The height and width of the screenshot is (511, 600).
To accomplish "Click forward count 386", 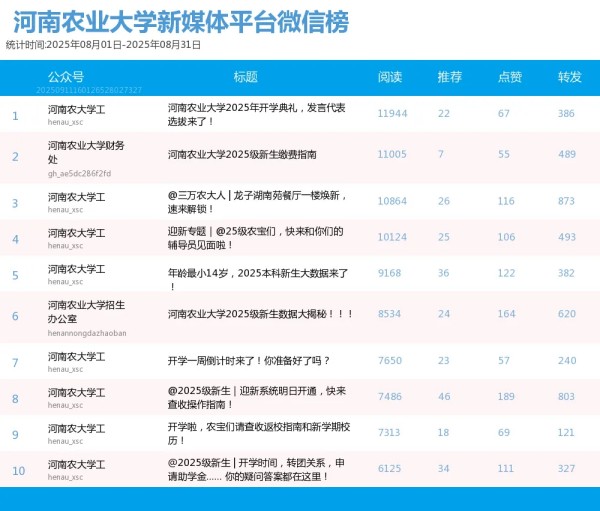I will point(566,114).
